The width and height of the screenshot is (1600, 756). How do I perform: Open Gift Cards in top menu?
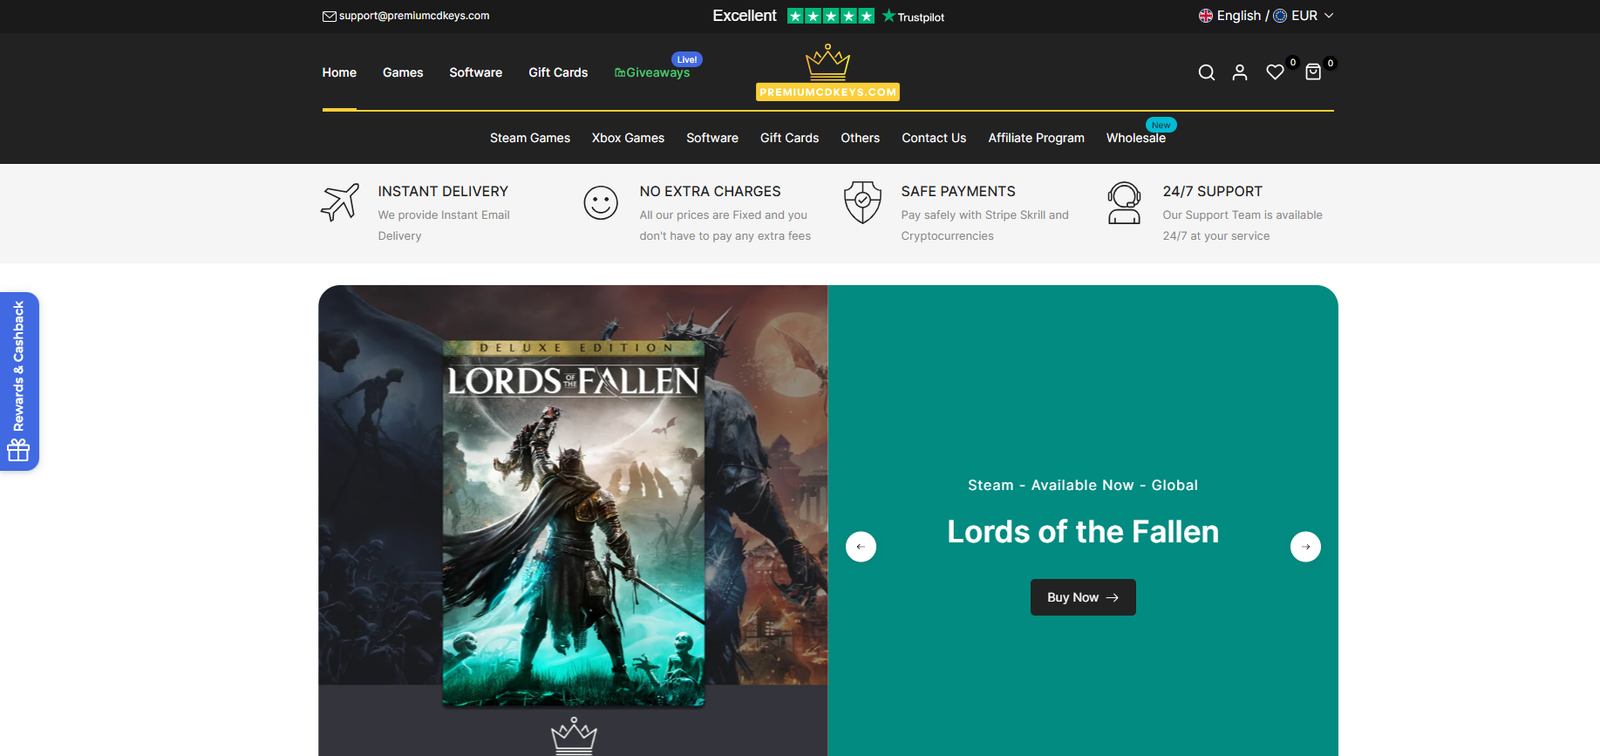coord(558,73)
